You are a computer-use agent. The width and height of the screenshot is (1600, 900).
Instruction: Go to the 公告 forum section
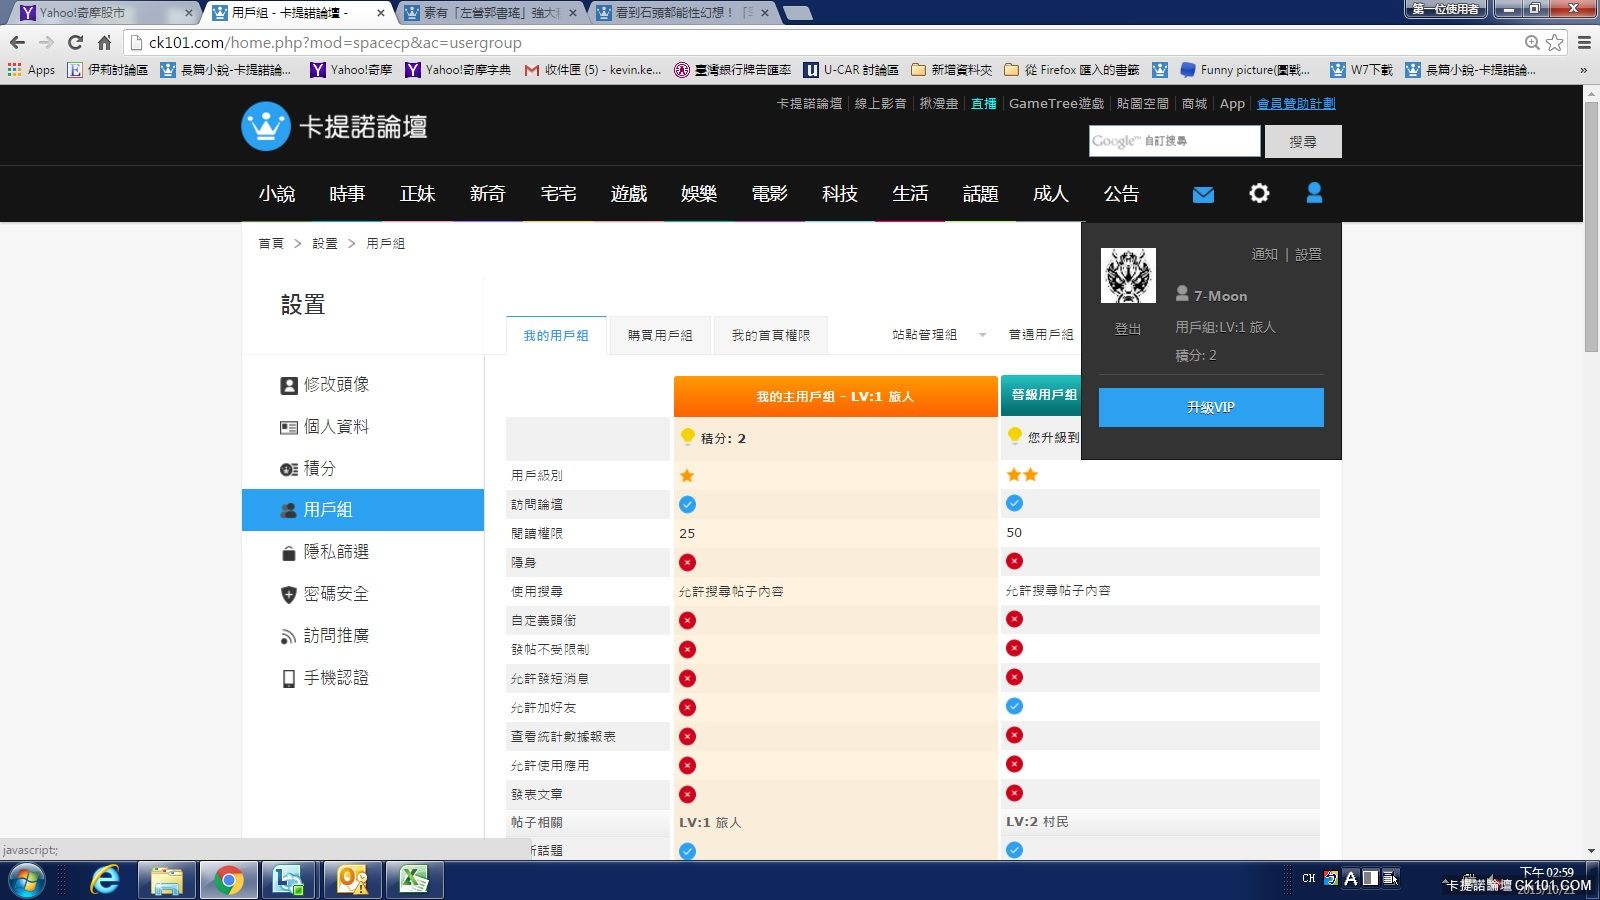point(1121,194)
